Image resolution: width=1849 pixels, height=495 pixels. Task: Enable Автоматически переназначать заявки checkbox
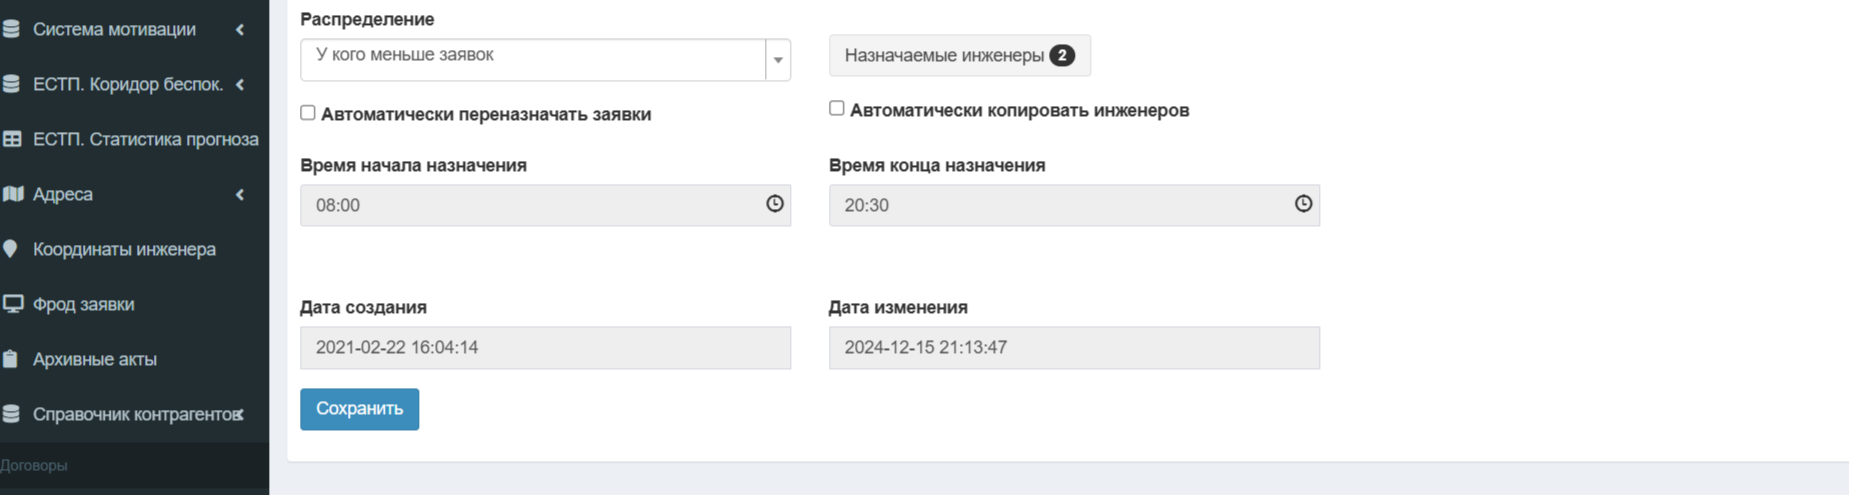308,113
